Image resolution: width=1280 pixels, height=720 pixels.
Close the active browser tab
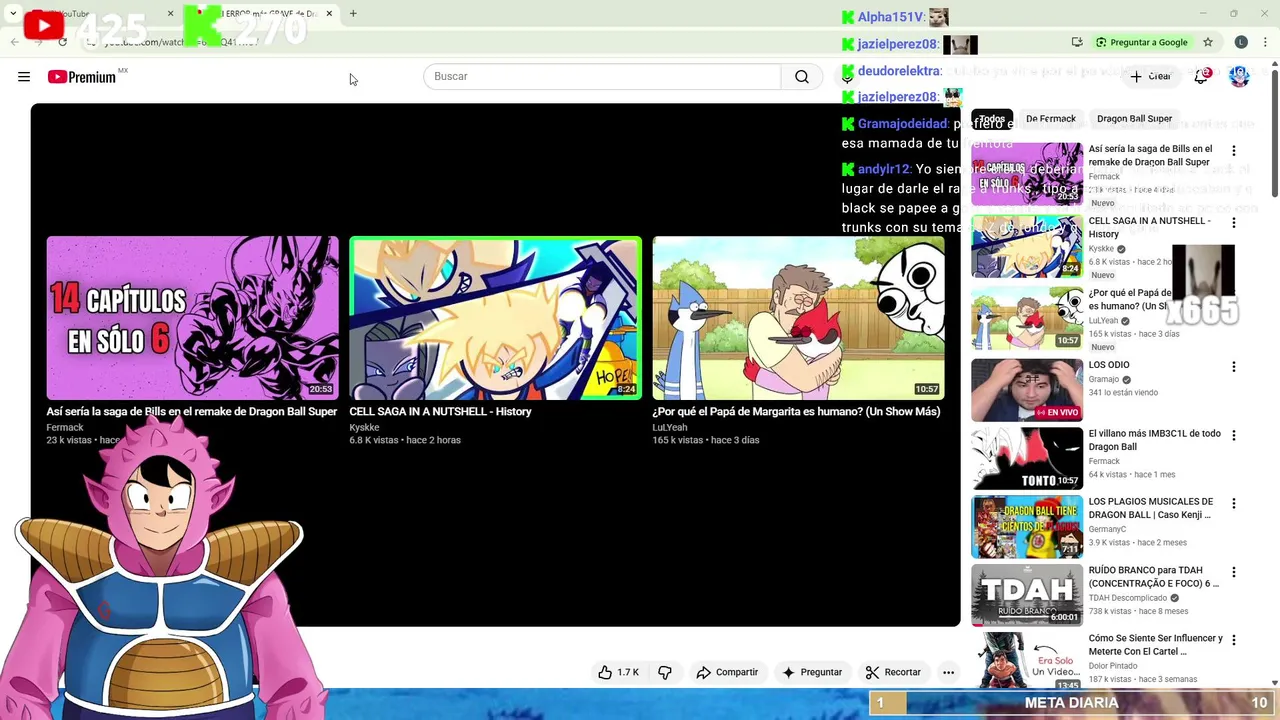[329, 14]
